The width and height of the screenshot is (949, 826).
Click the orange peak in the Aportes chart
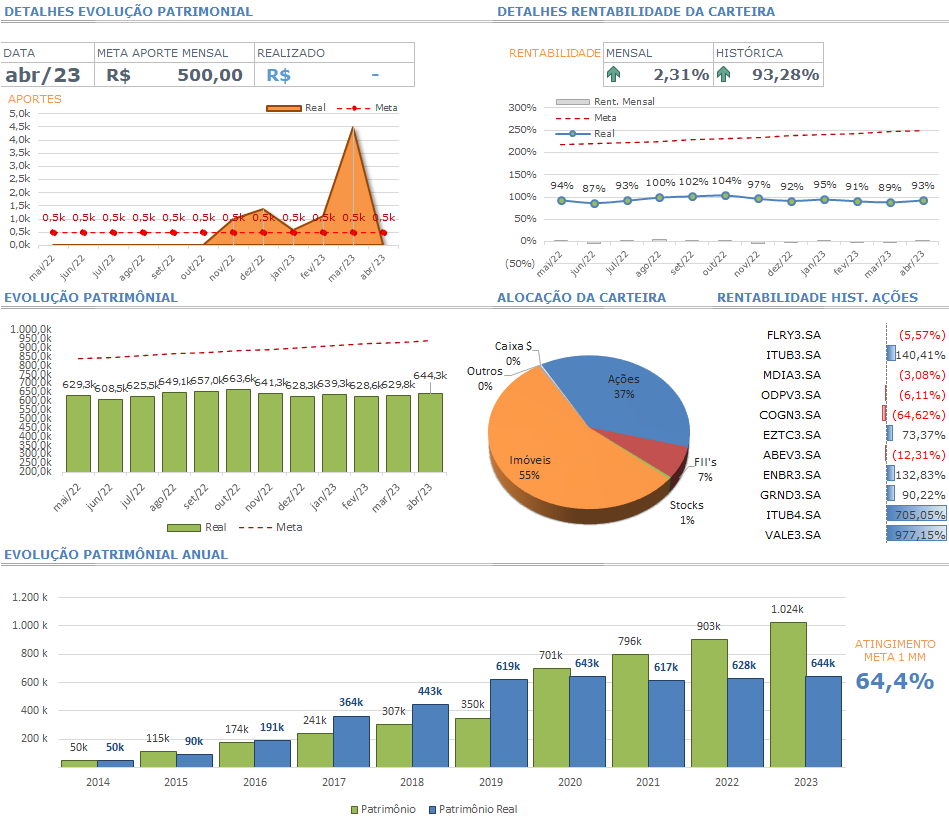pyautogui.click(x=353, y=128)
